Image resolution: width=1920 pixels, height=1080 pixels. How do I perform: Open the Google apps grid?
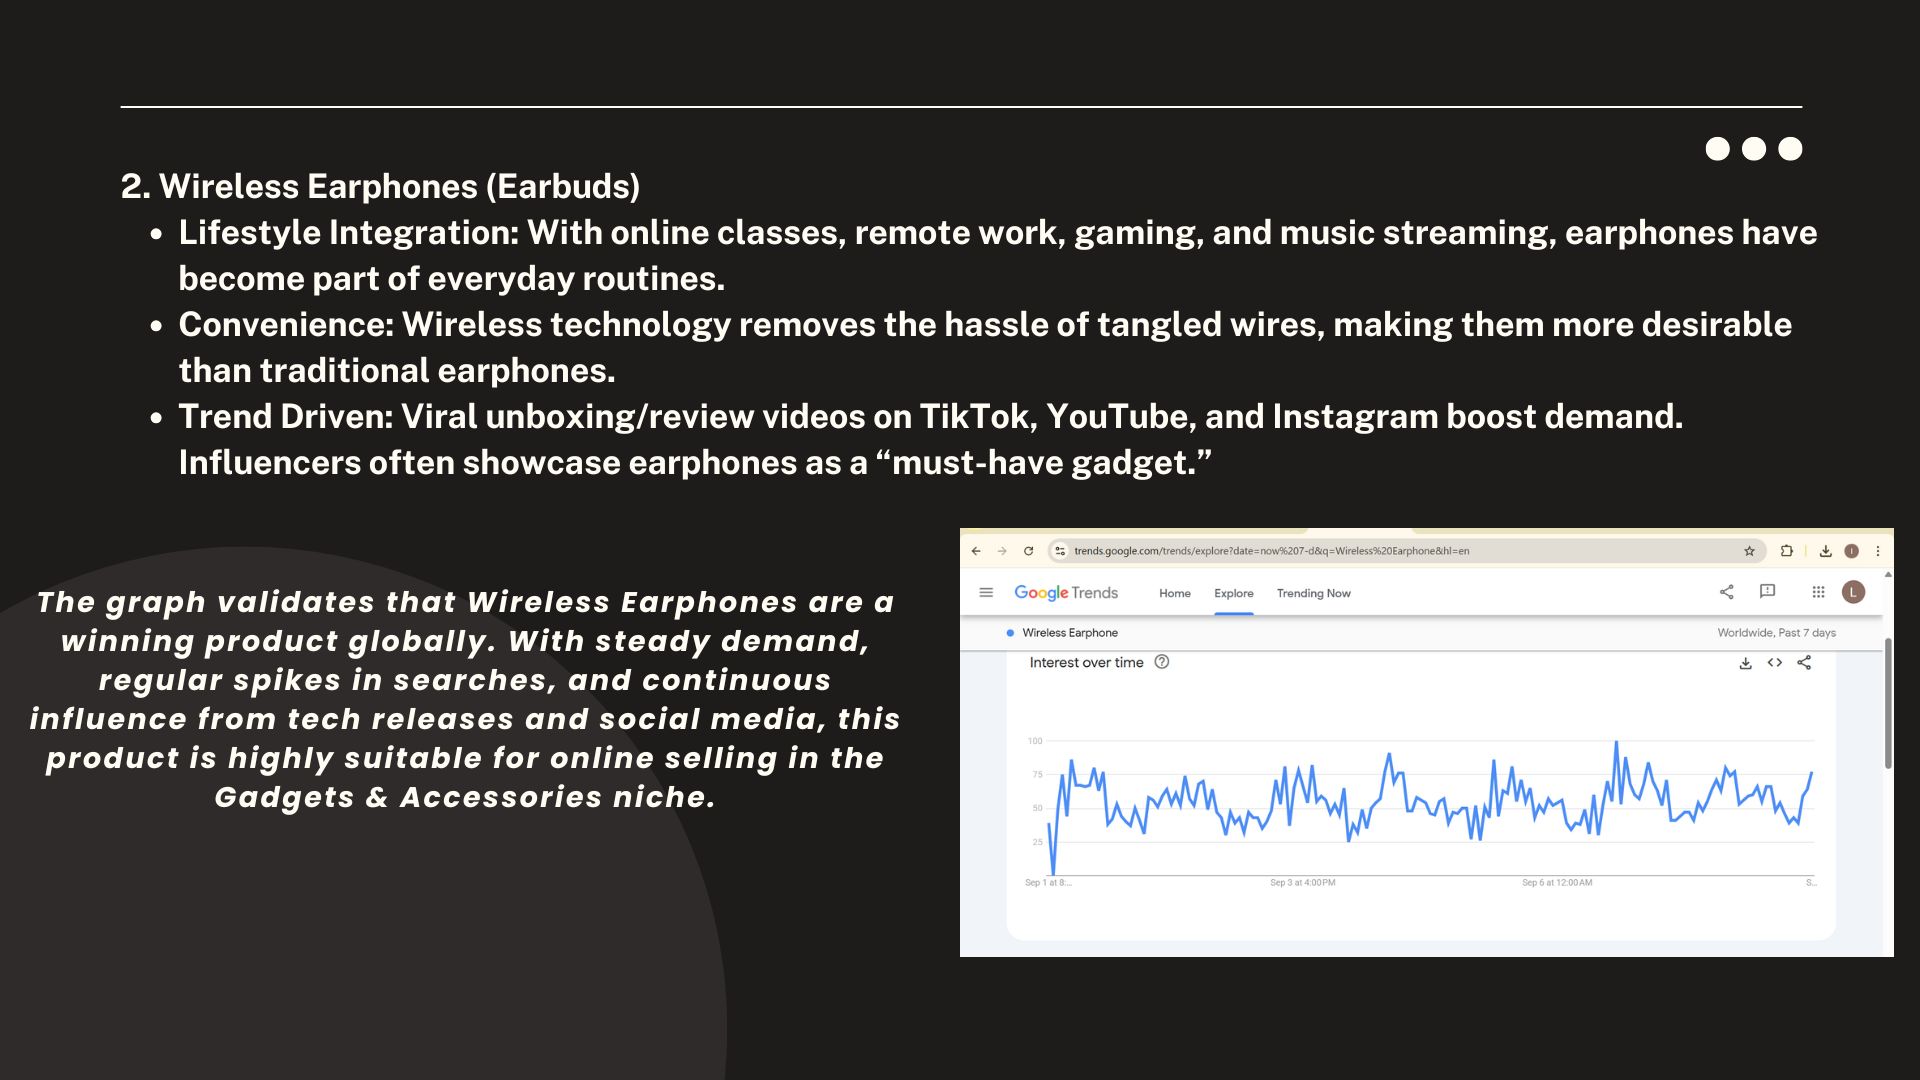pos(1818,592)
